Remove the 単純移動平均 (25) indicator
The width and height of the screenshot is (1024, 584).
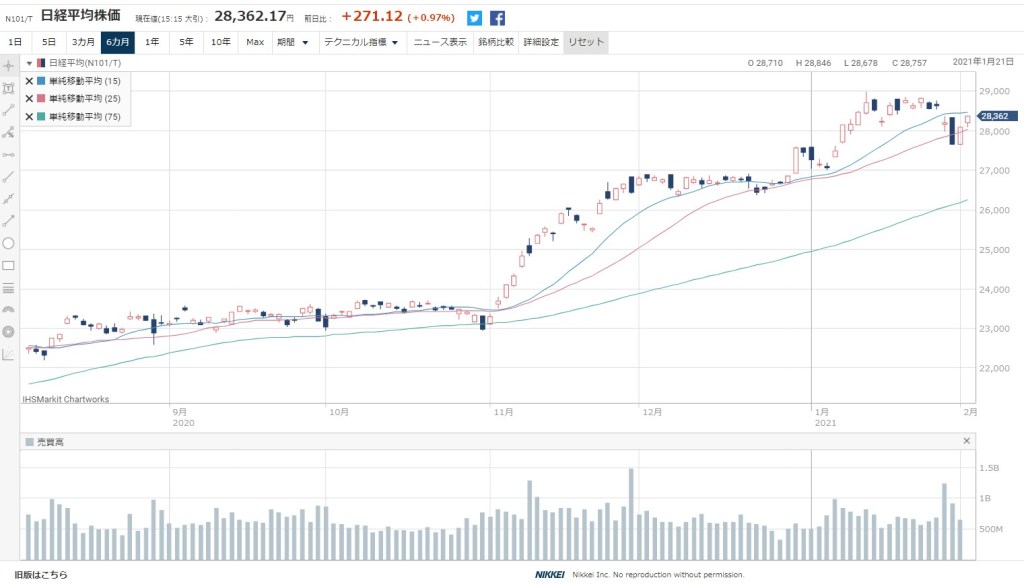[x=29, y=99]
